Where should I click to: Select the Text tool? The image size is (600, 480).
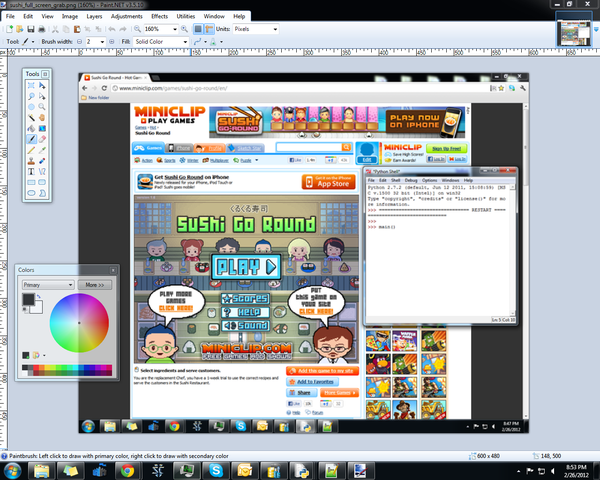(31, 171)
